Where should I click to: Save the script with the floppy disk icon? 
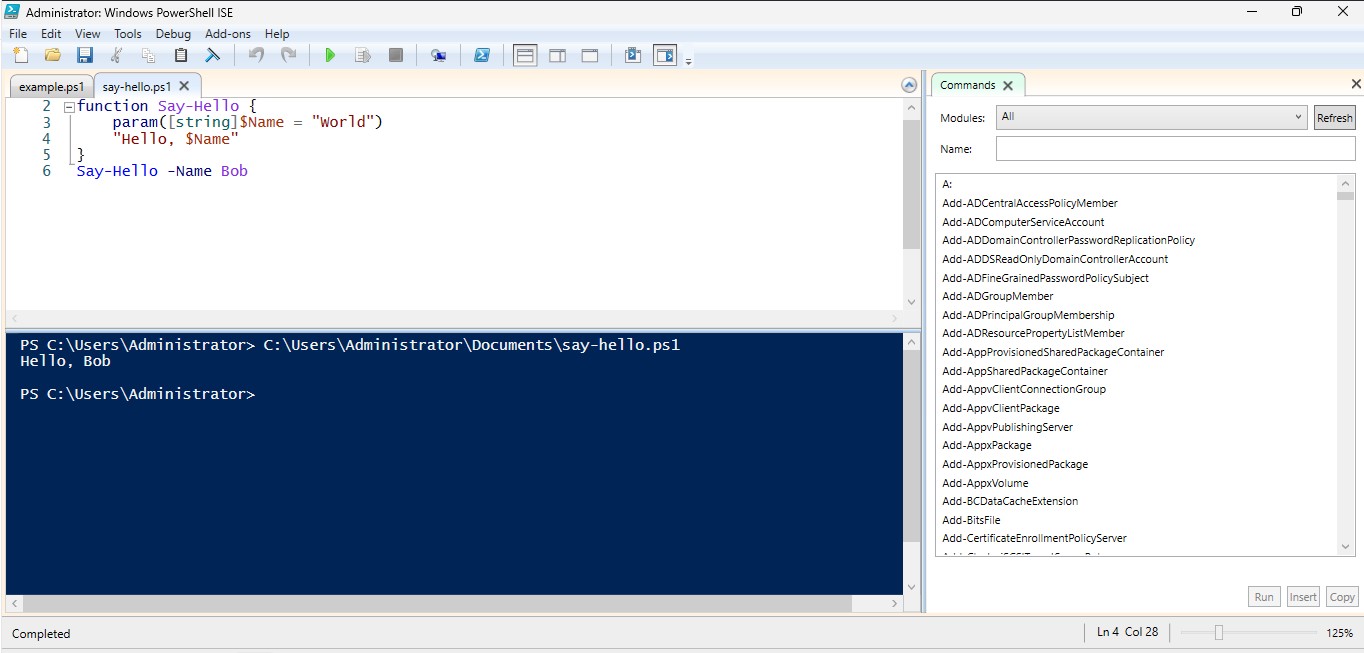pos(85,55)
